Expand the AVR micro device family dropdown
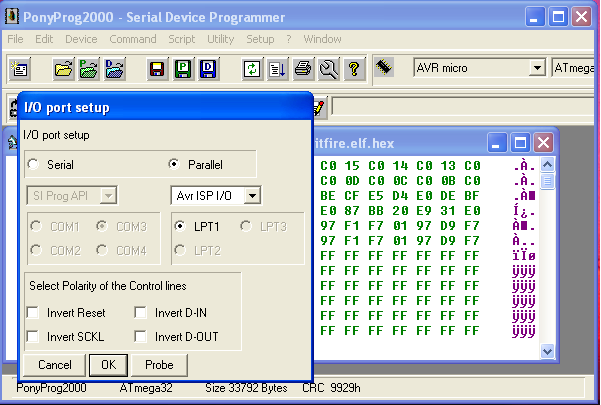This screenshot has height=405, width=601. tap(537, 68)
